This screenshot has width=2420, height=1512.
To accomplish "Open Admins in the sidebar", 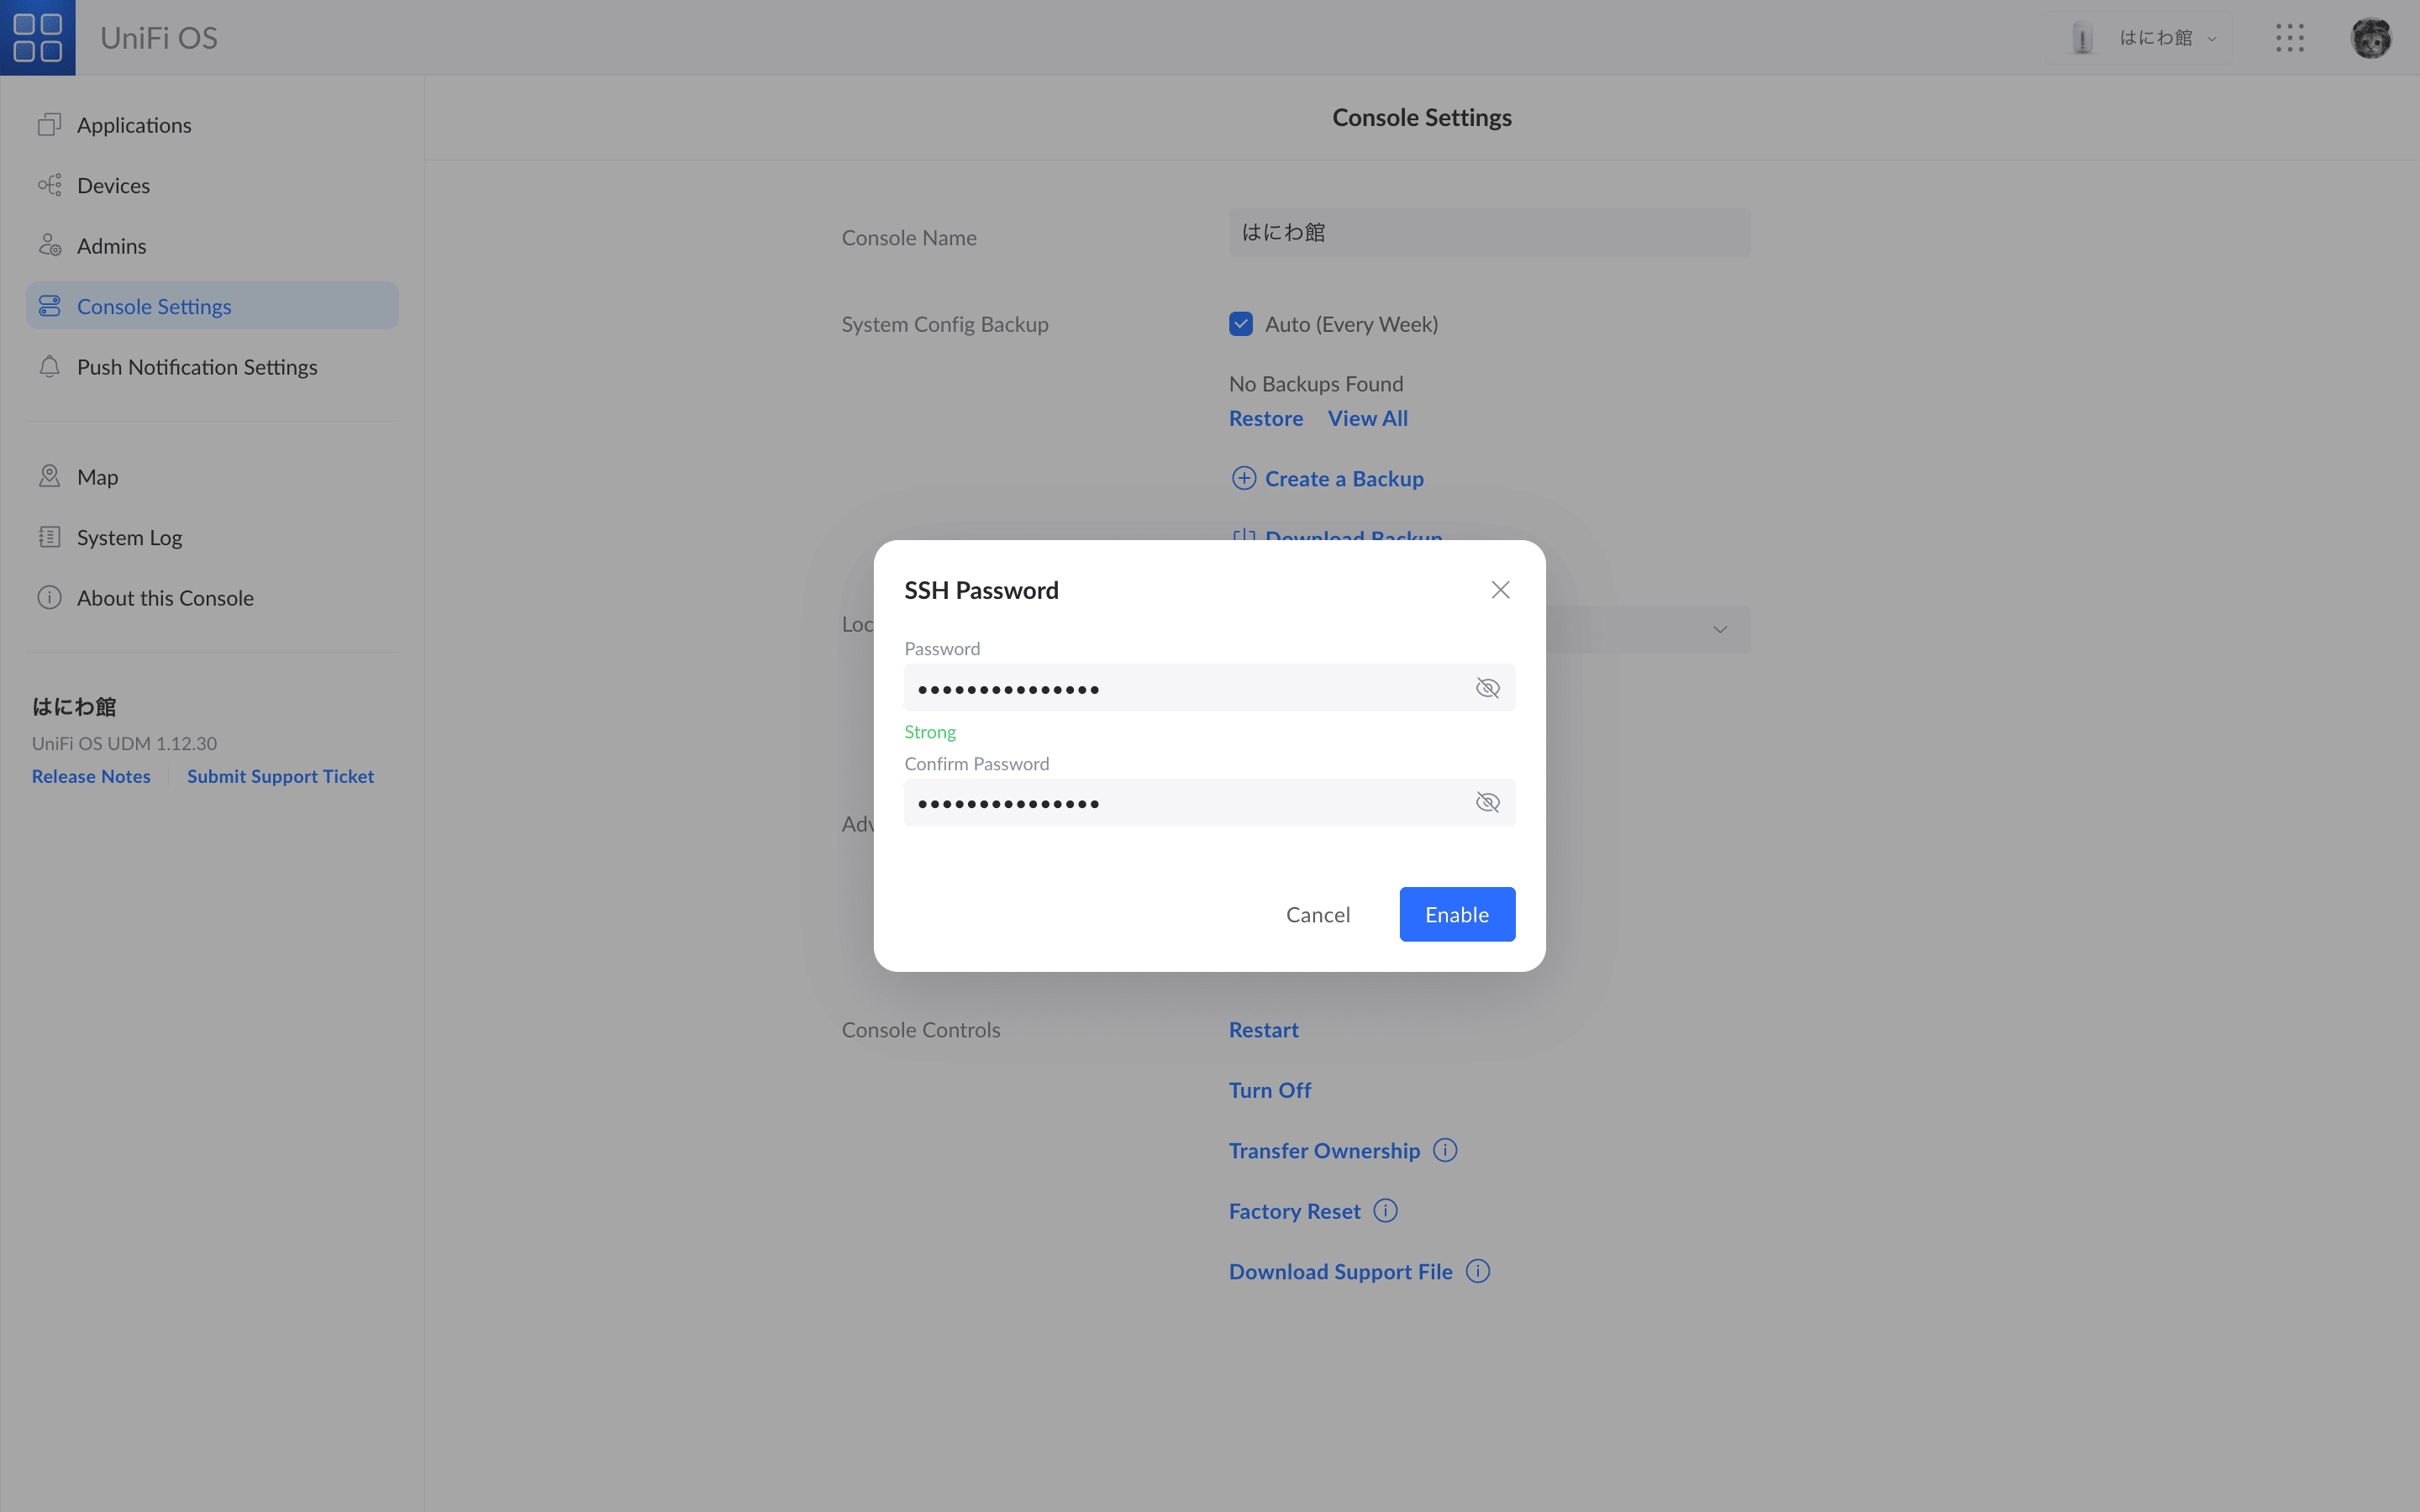I will (x=212, y=245).
